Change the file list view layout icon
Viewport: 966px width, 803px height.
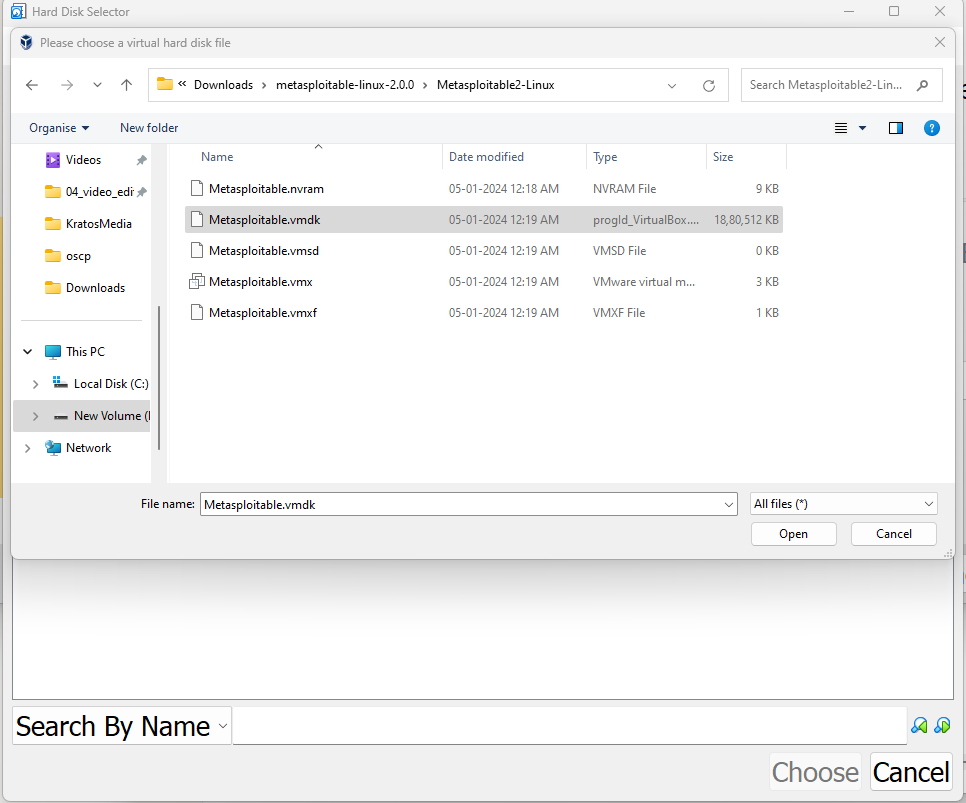(841, 128)
